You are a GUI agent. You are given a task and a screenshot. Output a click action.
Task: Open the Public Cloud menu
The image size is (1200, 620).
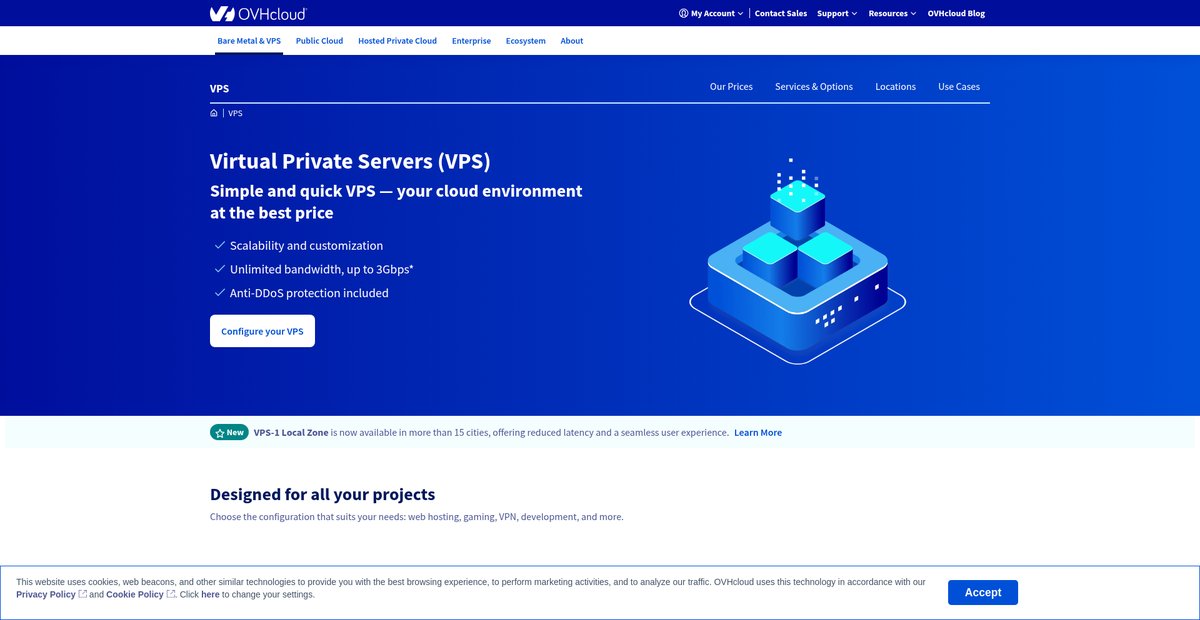pos(319,41)
